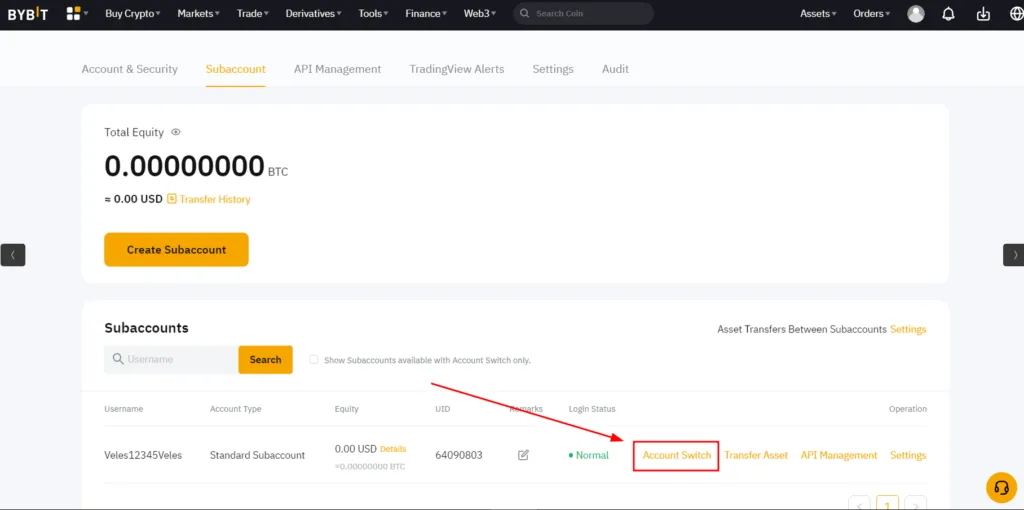This screenshot has width=1024, height=510.
Task: Click the Bybit logo
Action: point(28,14)
